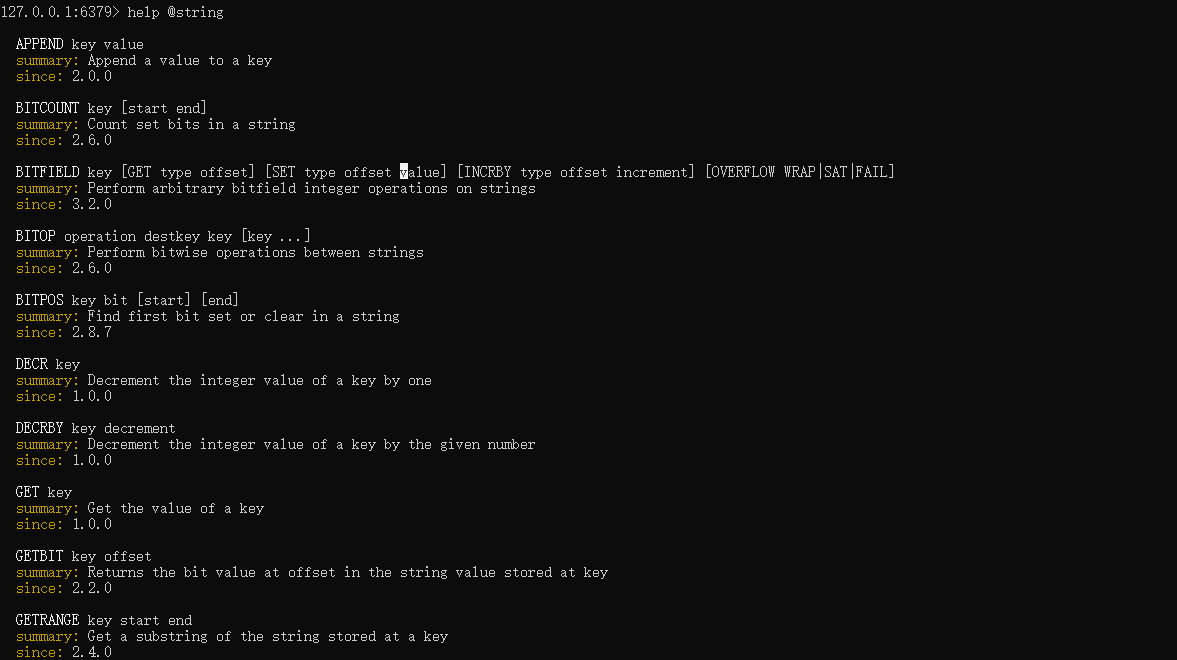Viewport: 1177px width, 660px height.
Task: Click 'Perform bitwise operations between strings' text
Action: 255,252
